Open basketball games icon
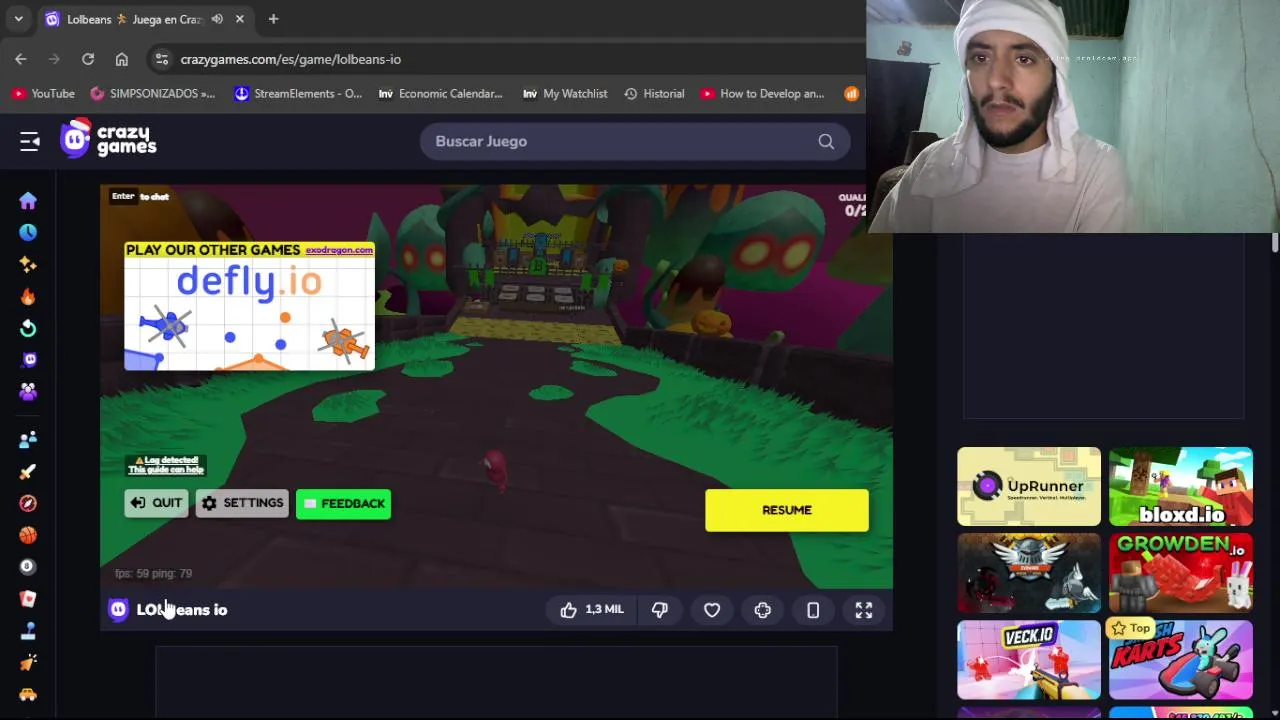 pyautogui.click(x=28, y=535)
